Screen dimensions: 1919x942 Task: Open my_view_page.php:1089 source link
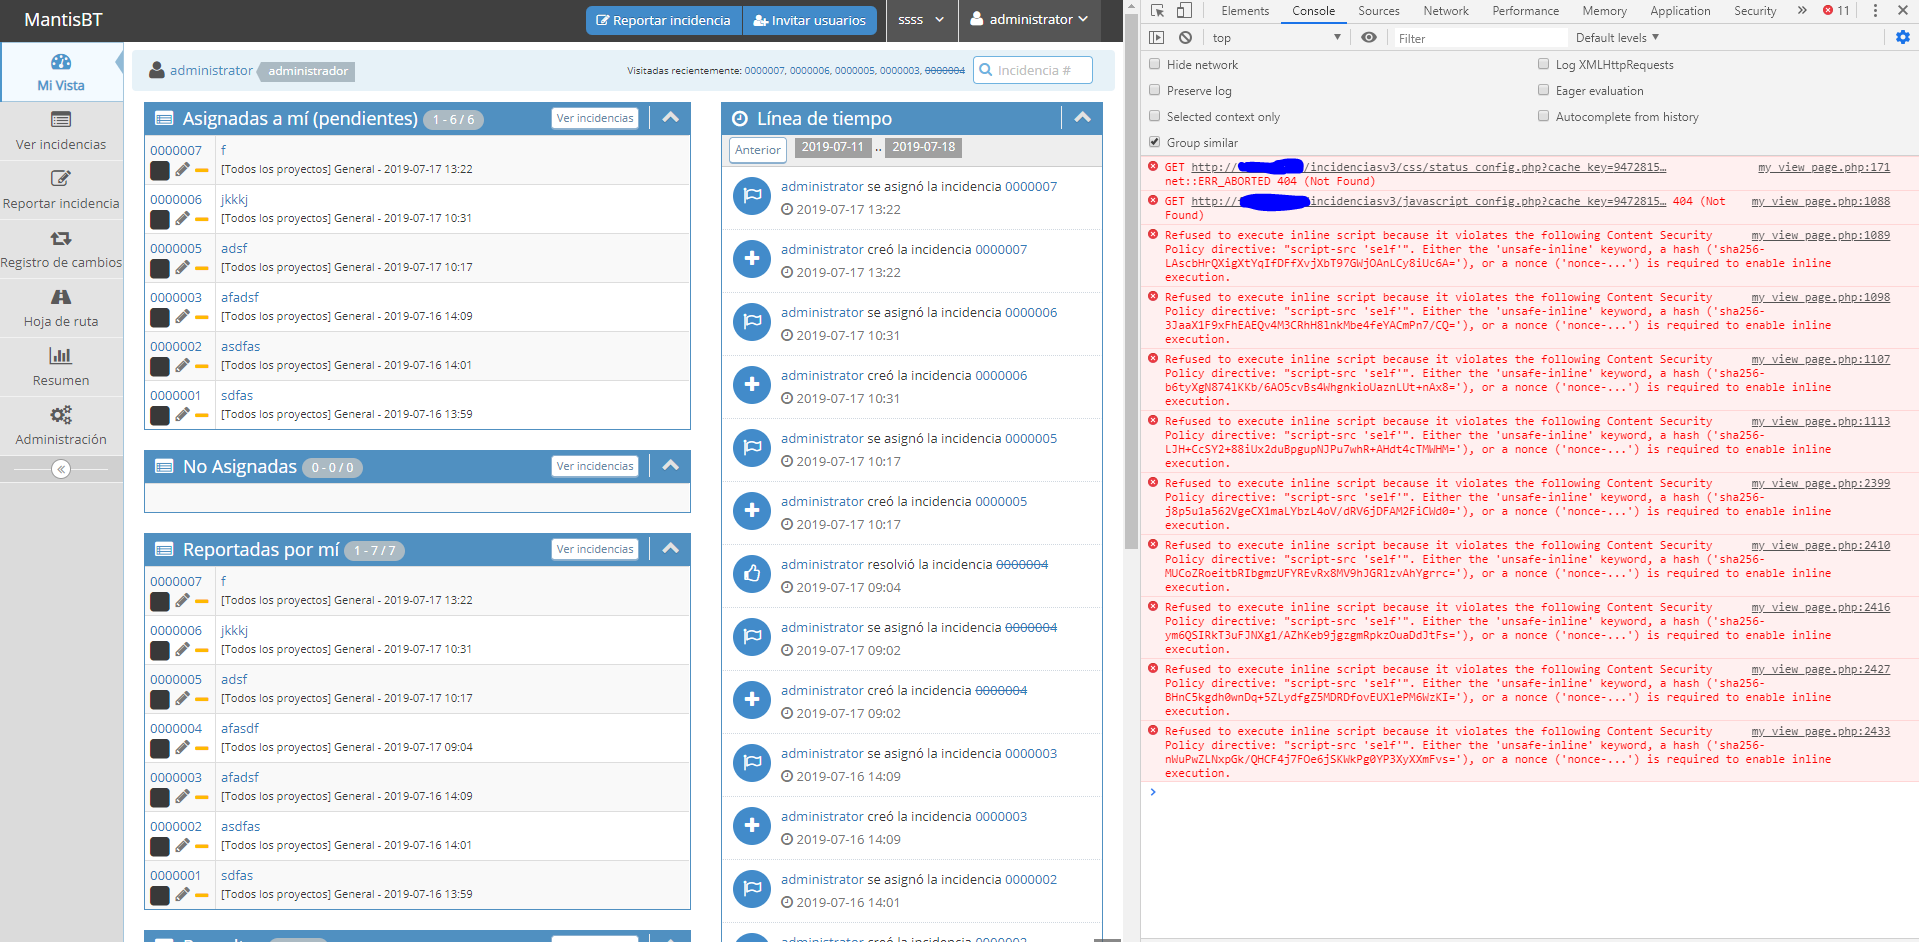pos(1820,235)
